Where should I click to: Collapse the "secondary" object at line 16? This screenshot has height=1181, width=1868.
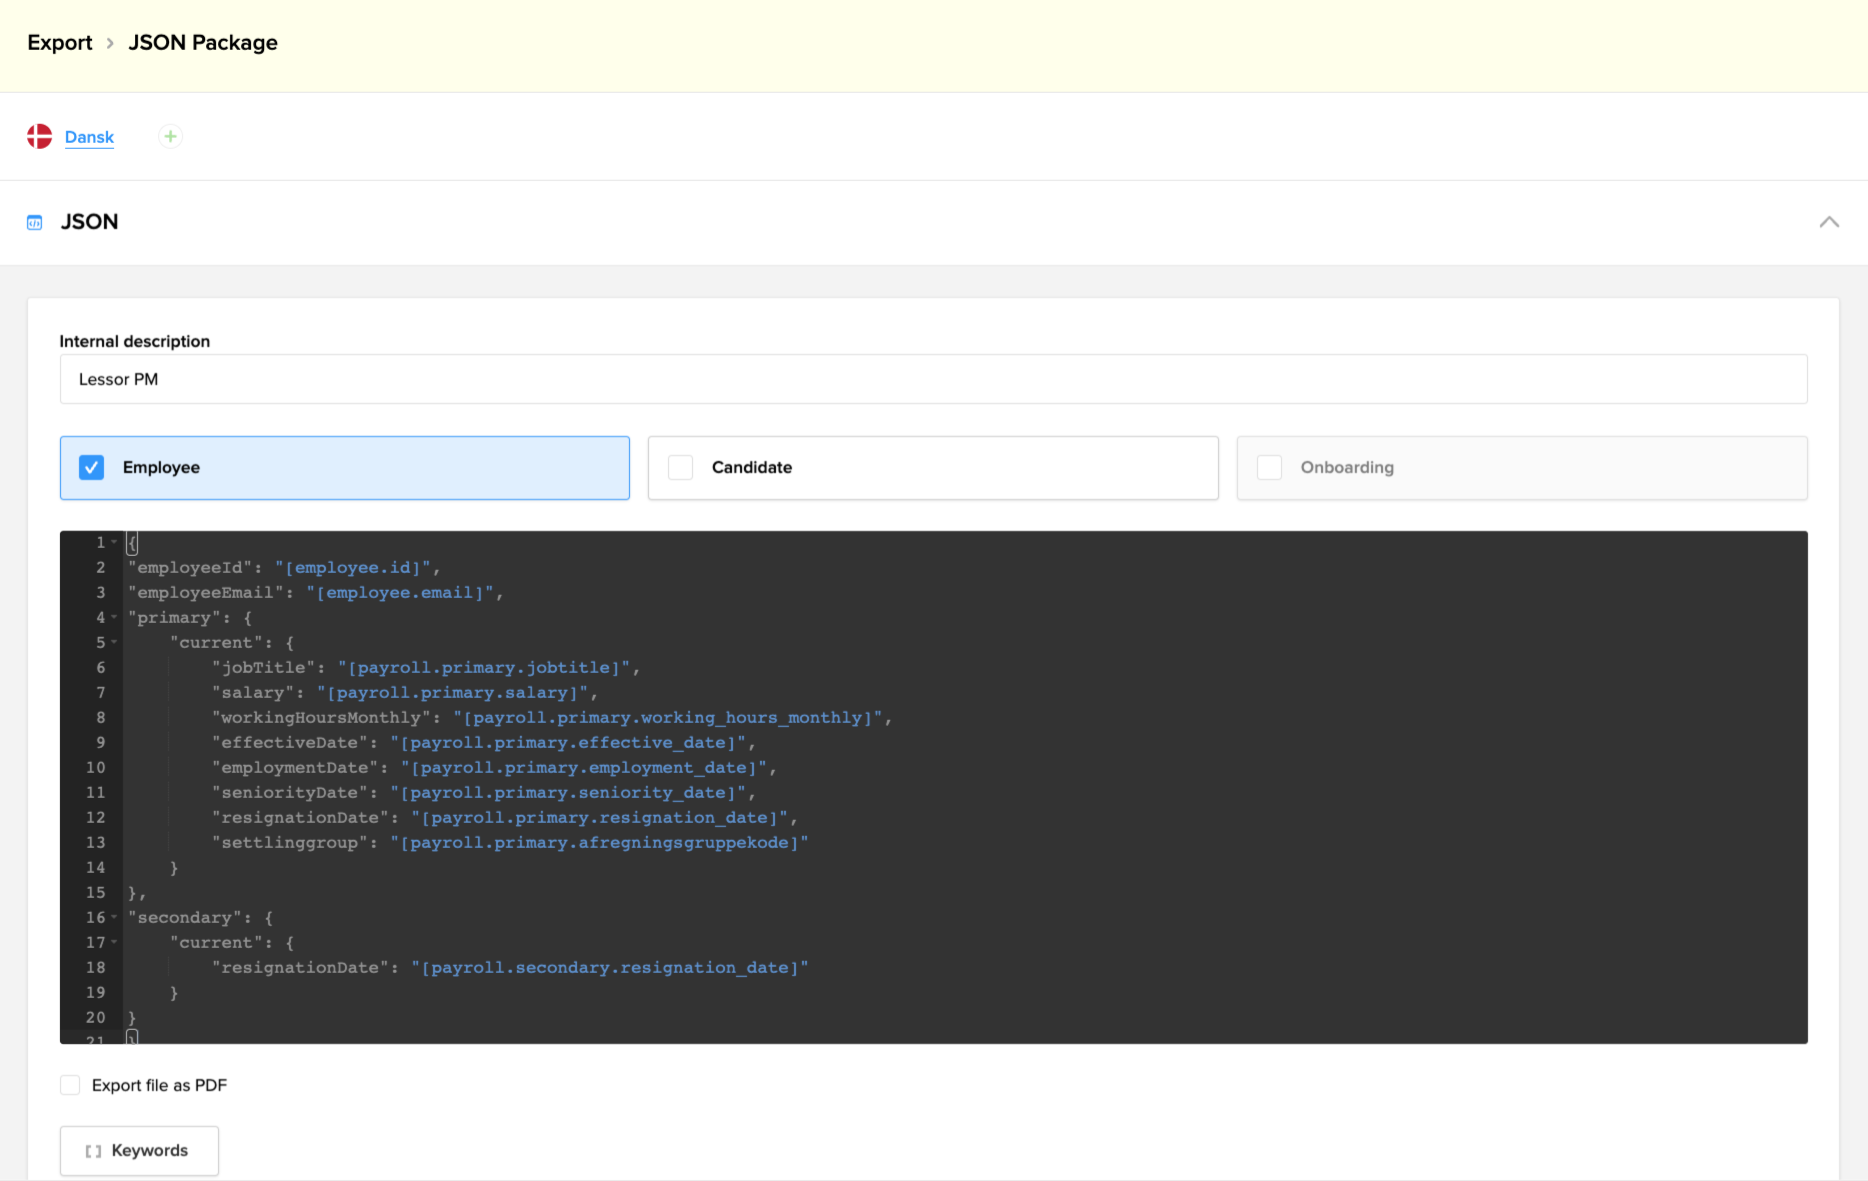(x=114, y=918)
